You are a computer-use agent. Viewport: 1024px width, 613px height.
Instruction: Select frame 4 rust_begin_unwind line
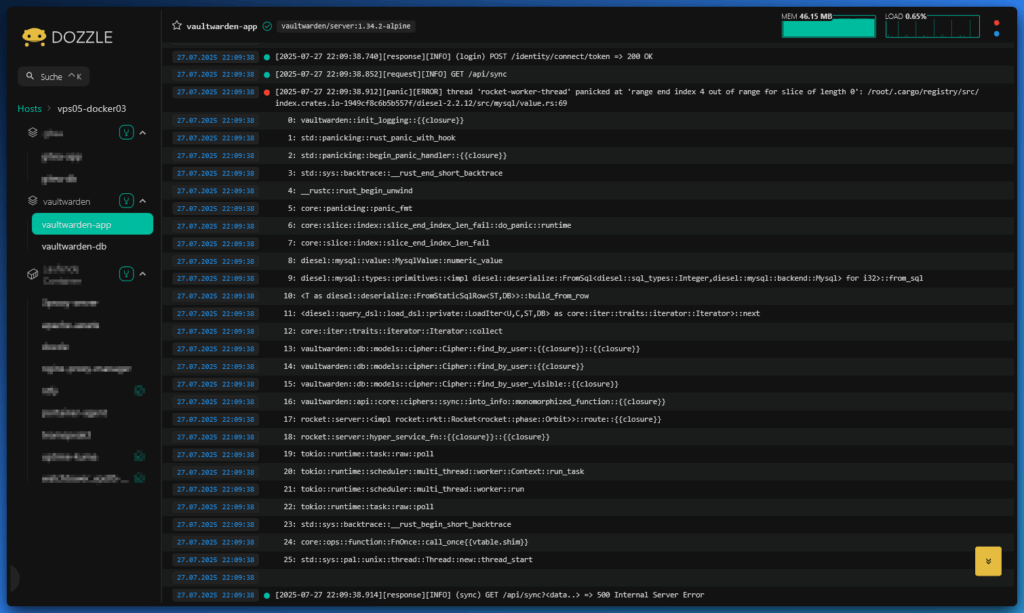tap(350, 191)
